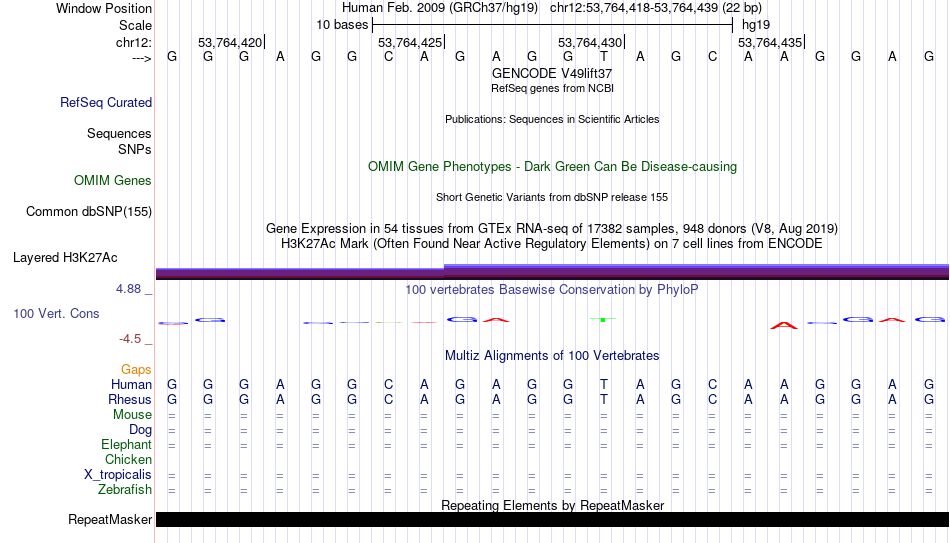Click the 53,764,435 ruler position

pyautogui.click(x=769, y=42)
